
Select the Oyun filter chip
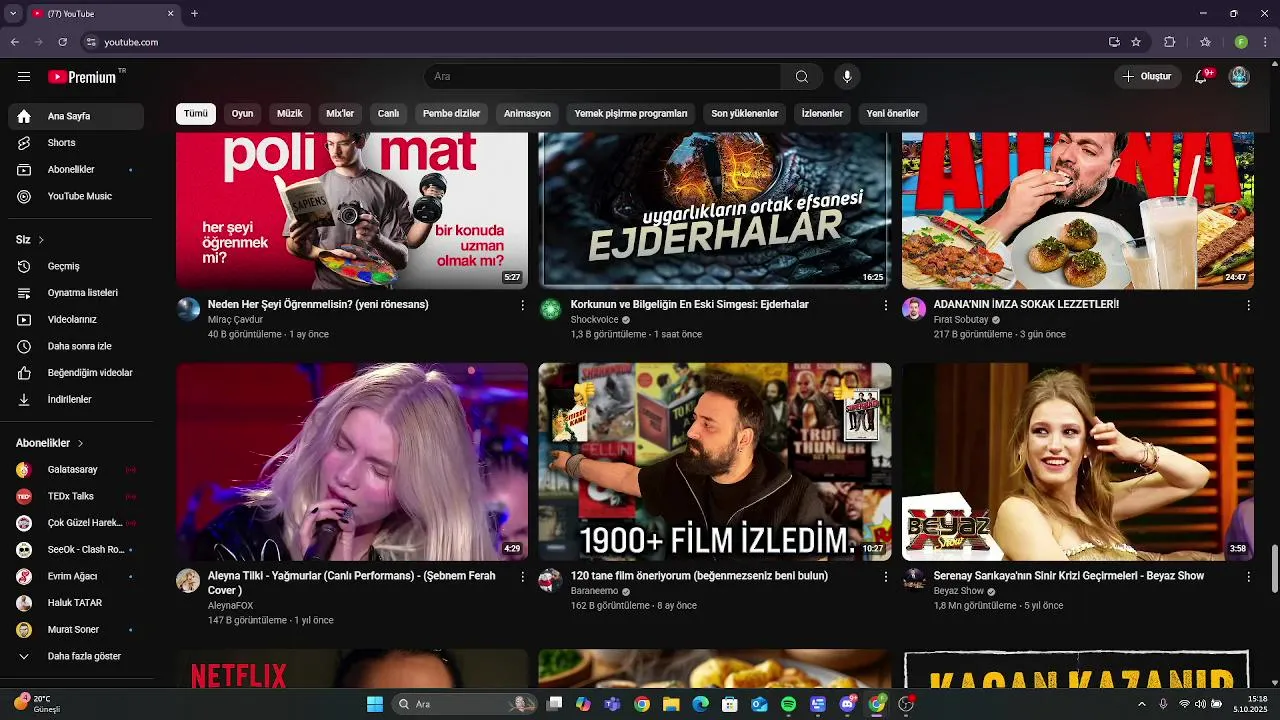click(243, 114)
